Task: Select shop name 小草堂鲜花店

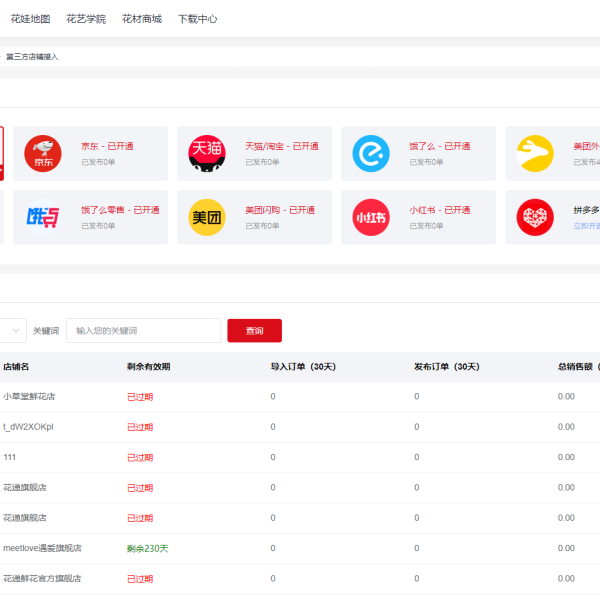Action: [x=29, y=396]
